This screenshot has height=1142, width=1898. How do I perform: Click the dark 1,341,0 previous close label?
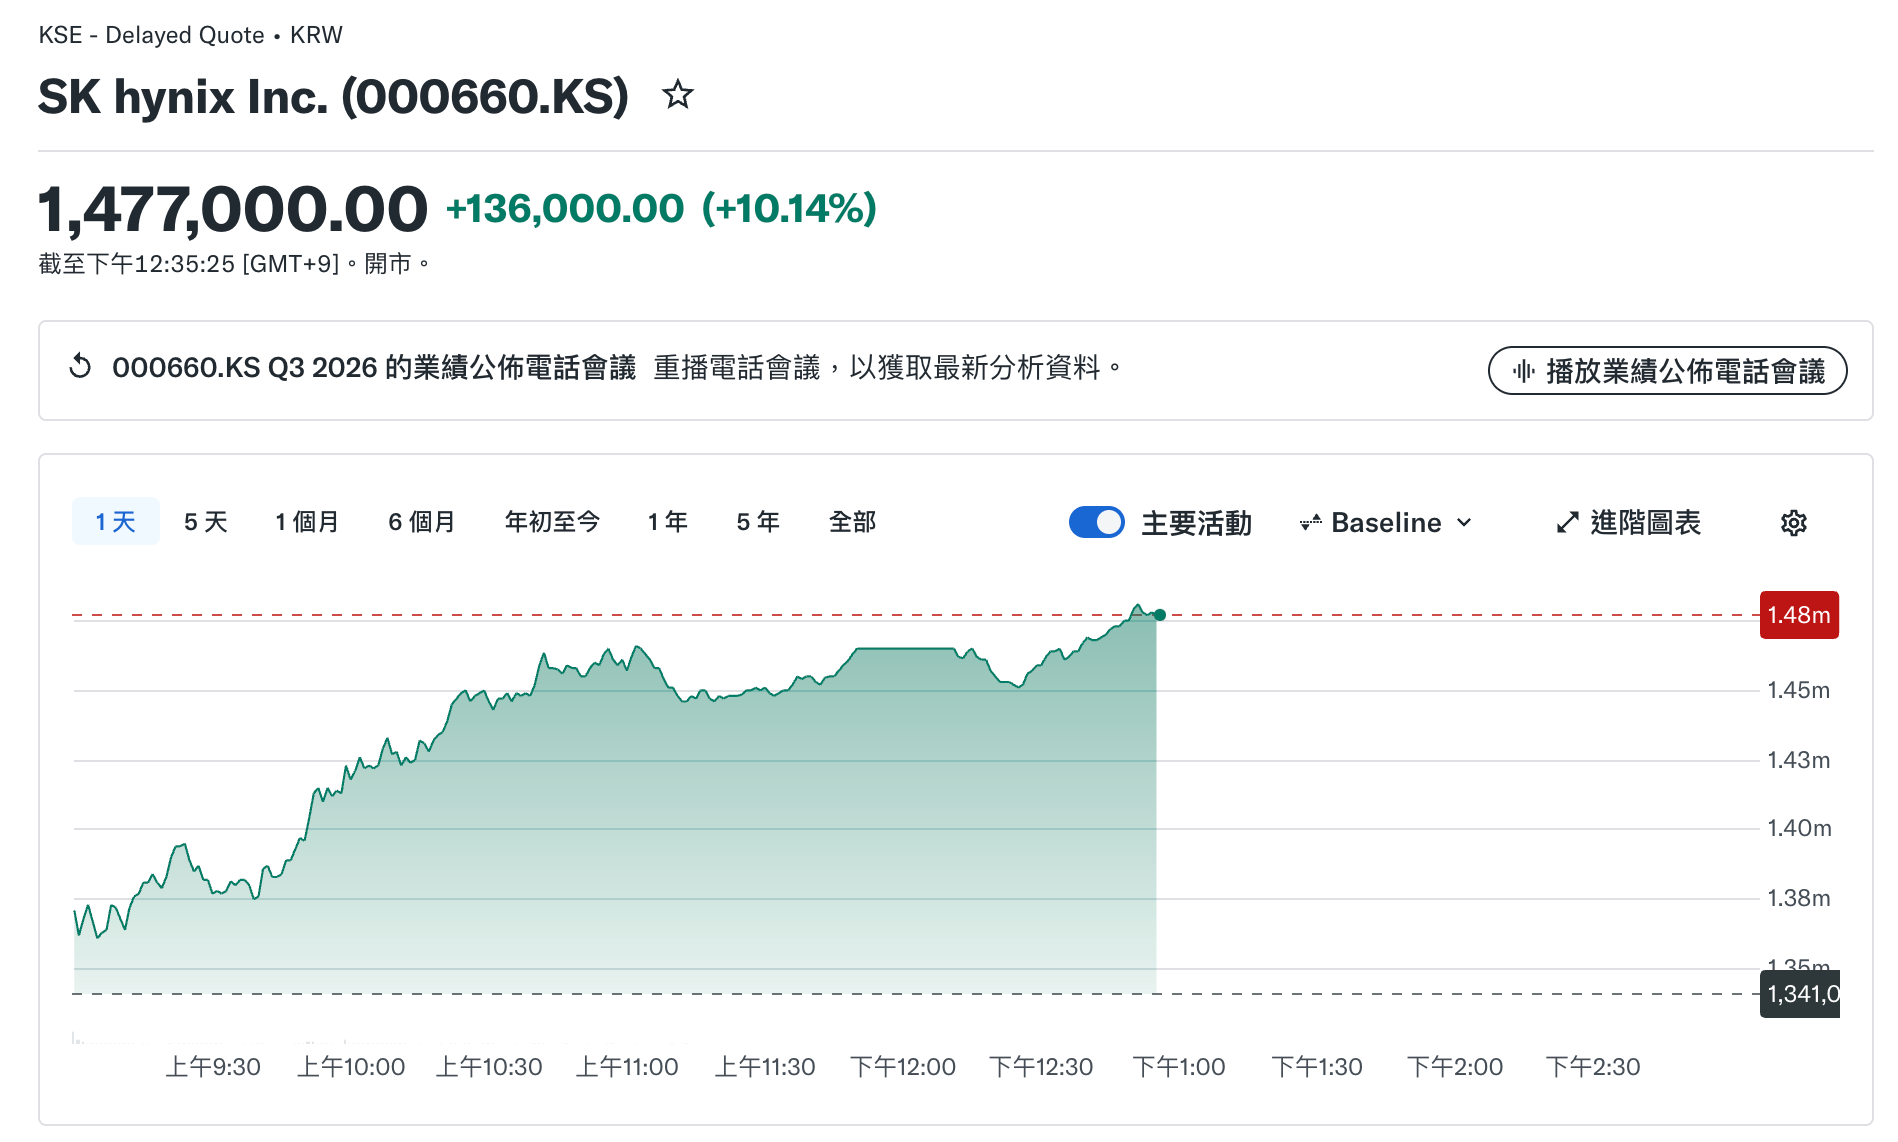(x=1800, y=994)
